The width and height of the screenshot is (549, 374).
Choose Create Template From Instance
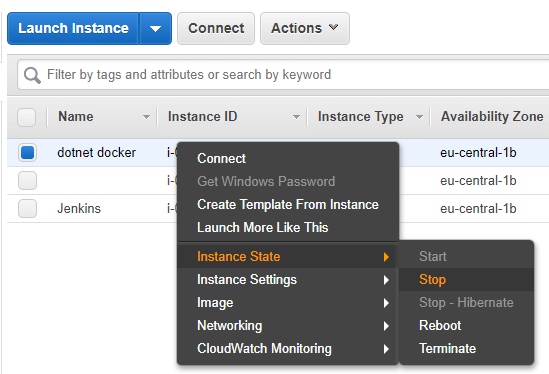(x=288, y=205)
